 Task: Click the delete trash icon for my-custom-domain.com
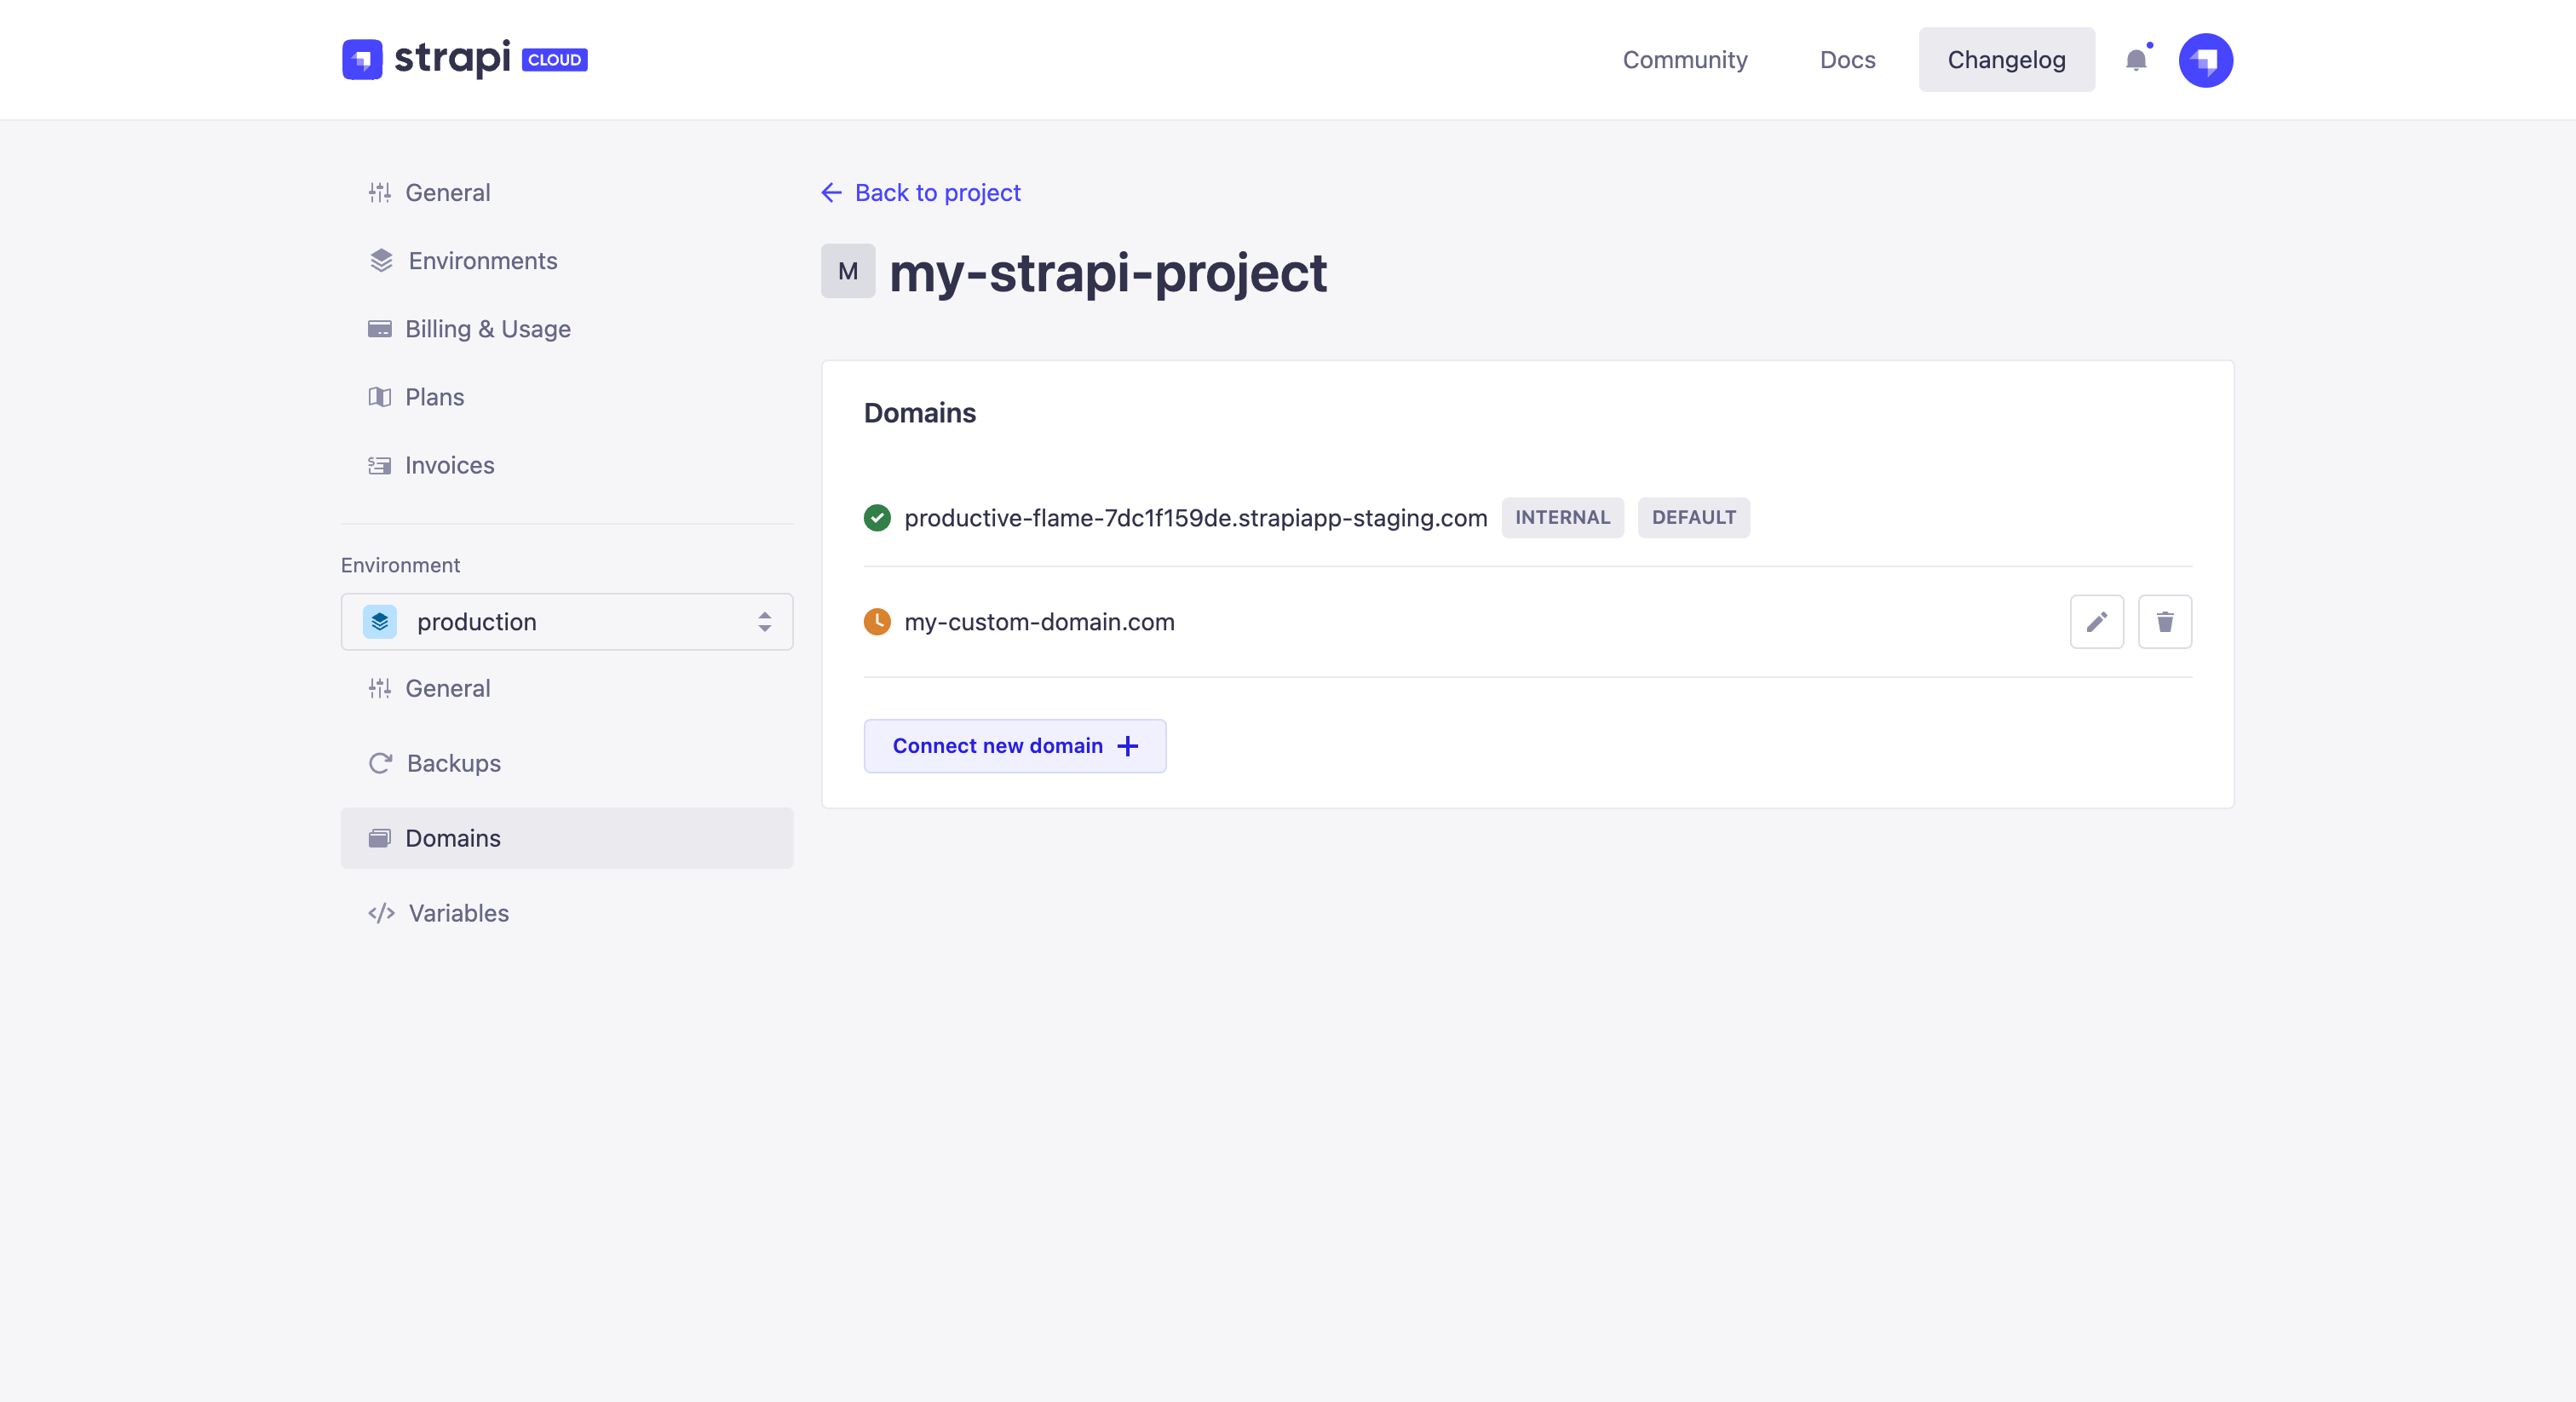click(x=2164, y=622)
